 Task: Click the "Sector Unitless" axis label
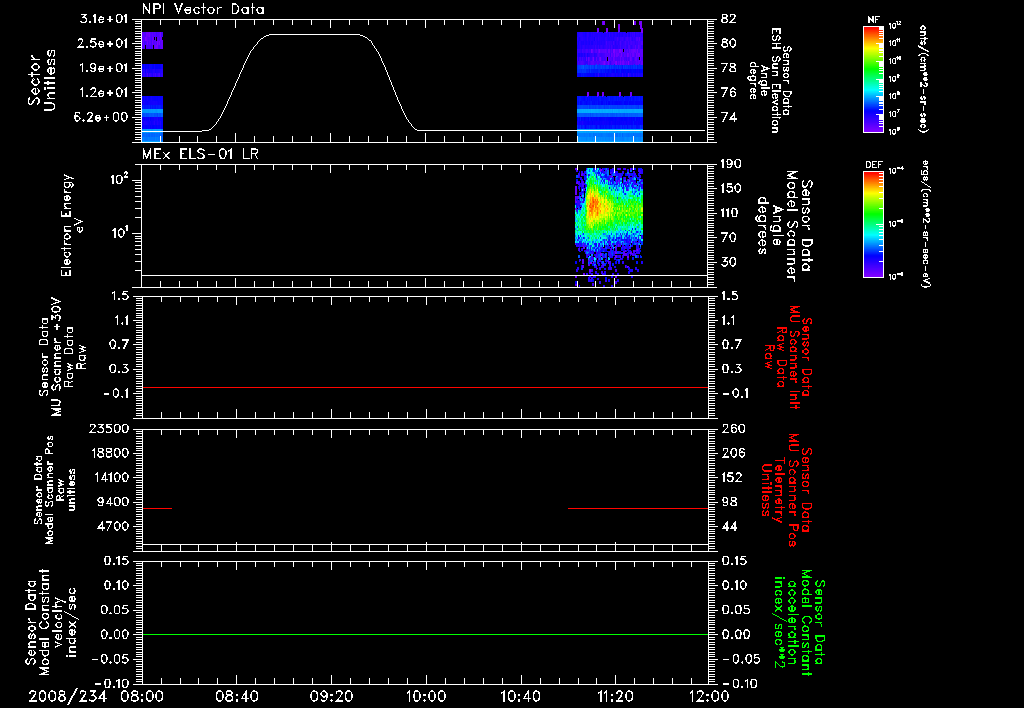coord(42,80)
